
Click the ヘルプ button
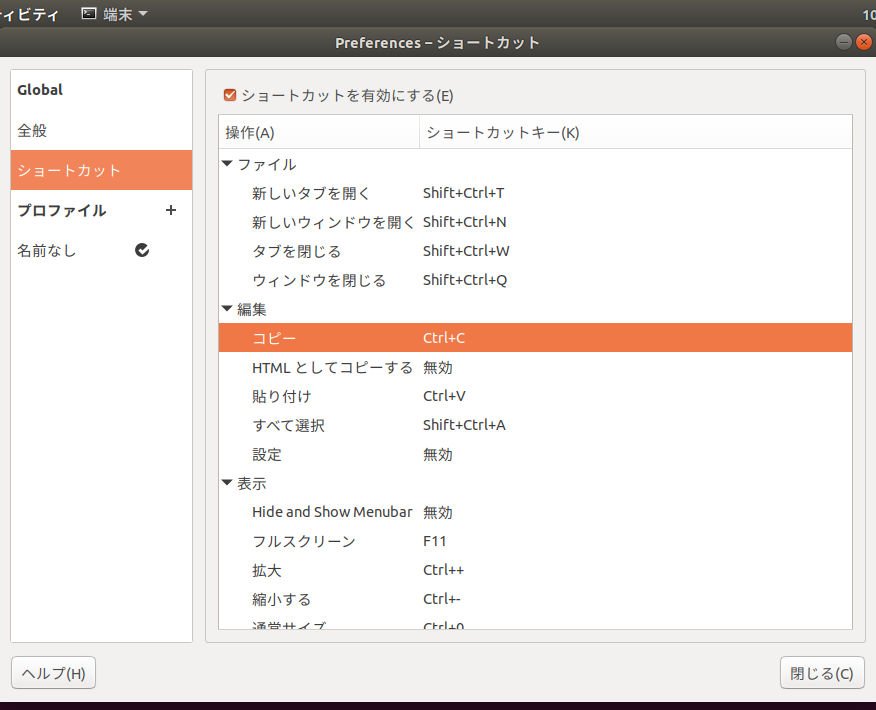52,673
